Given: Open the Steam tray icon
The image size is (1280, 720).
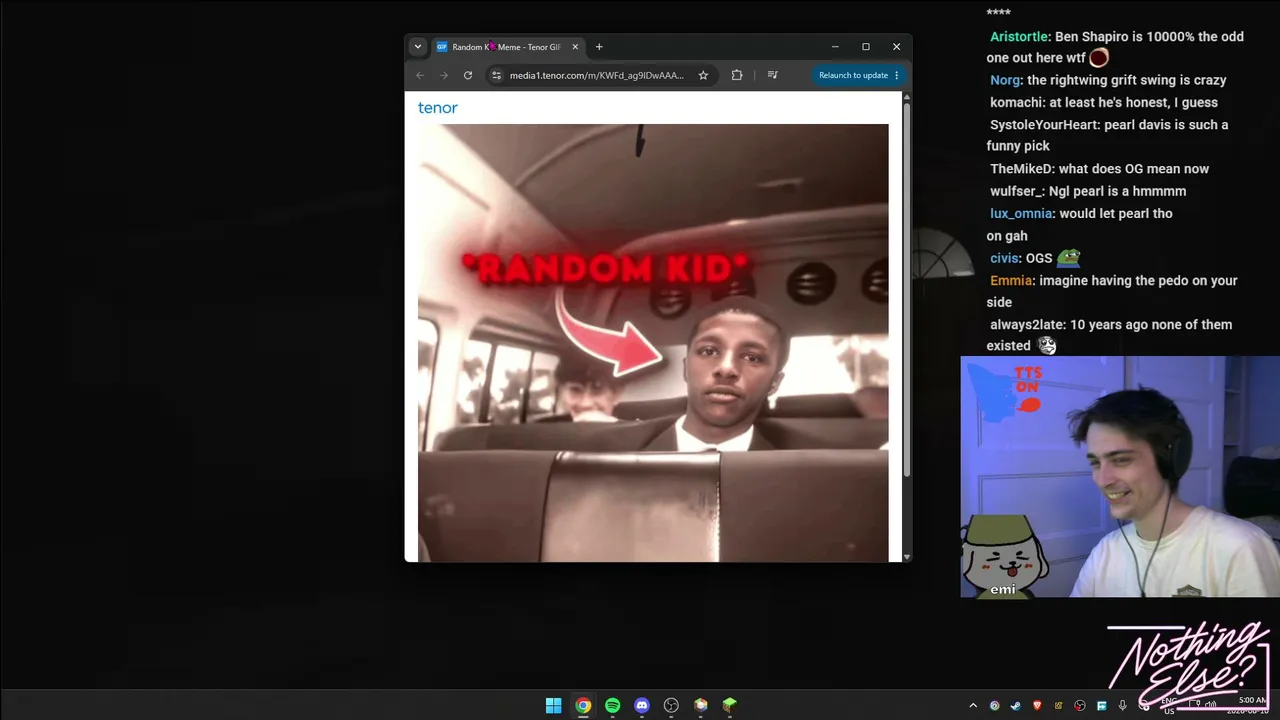Looking at the screenshot, I should click(x=1016, y=706).
